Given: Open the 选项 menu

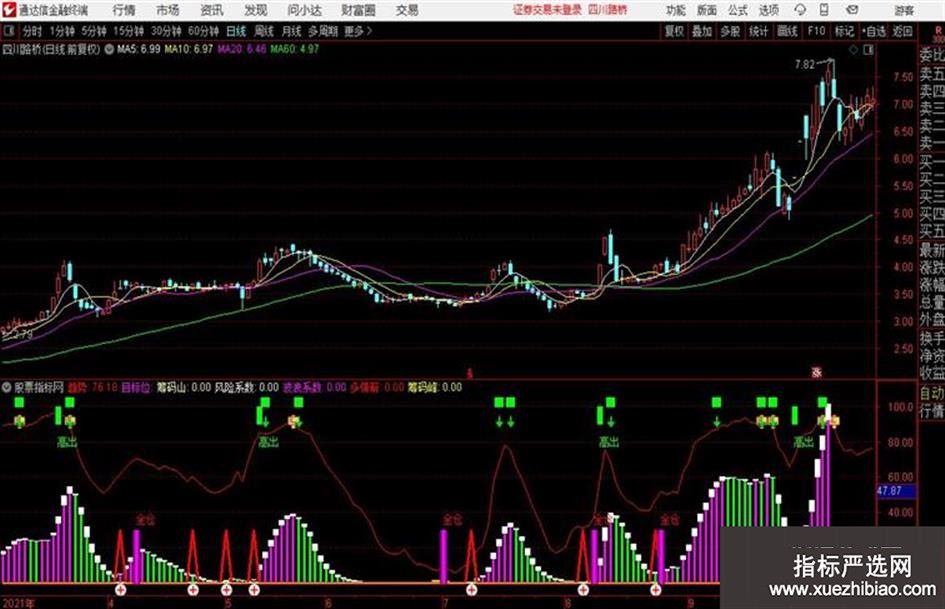Looking at the screenshot, I should pos(769,10).
